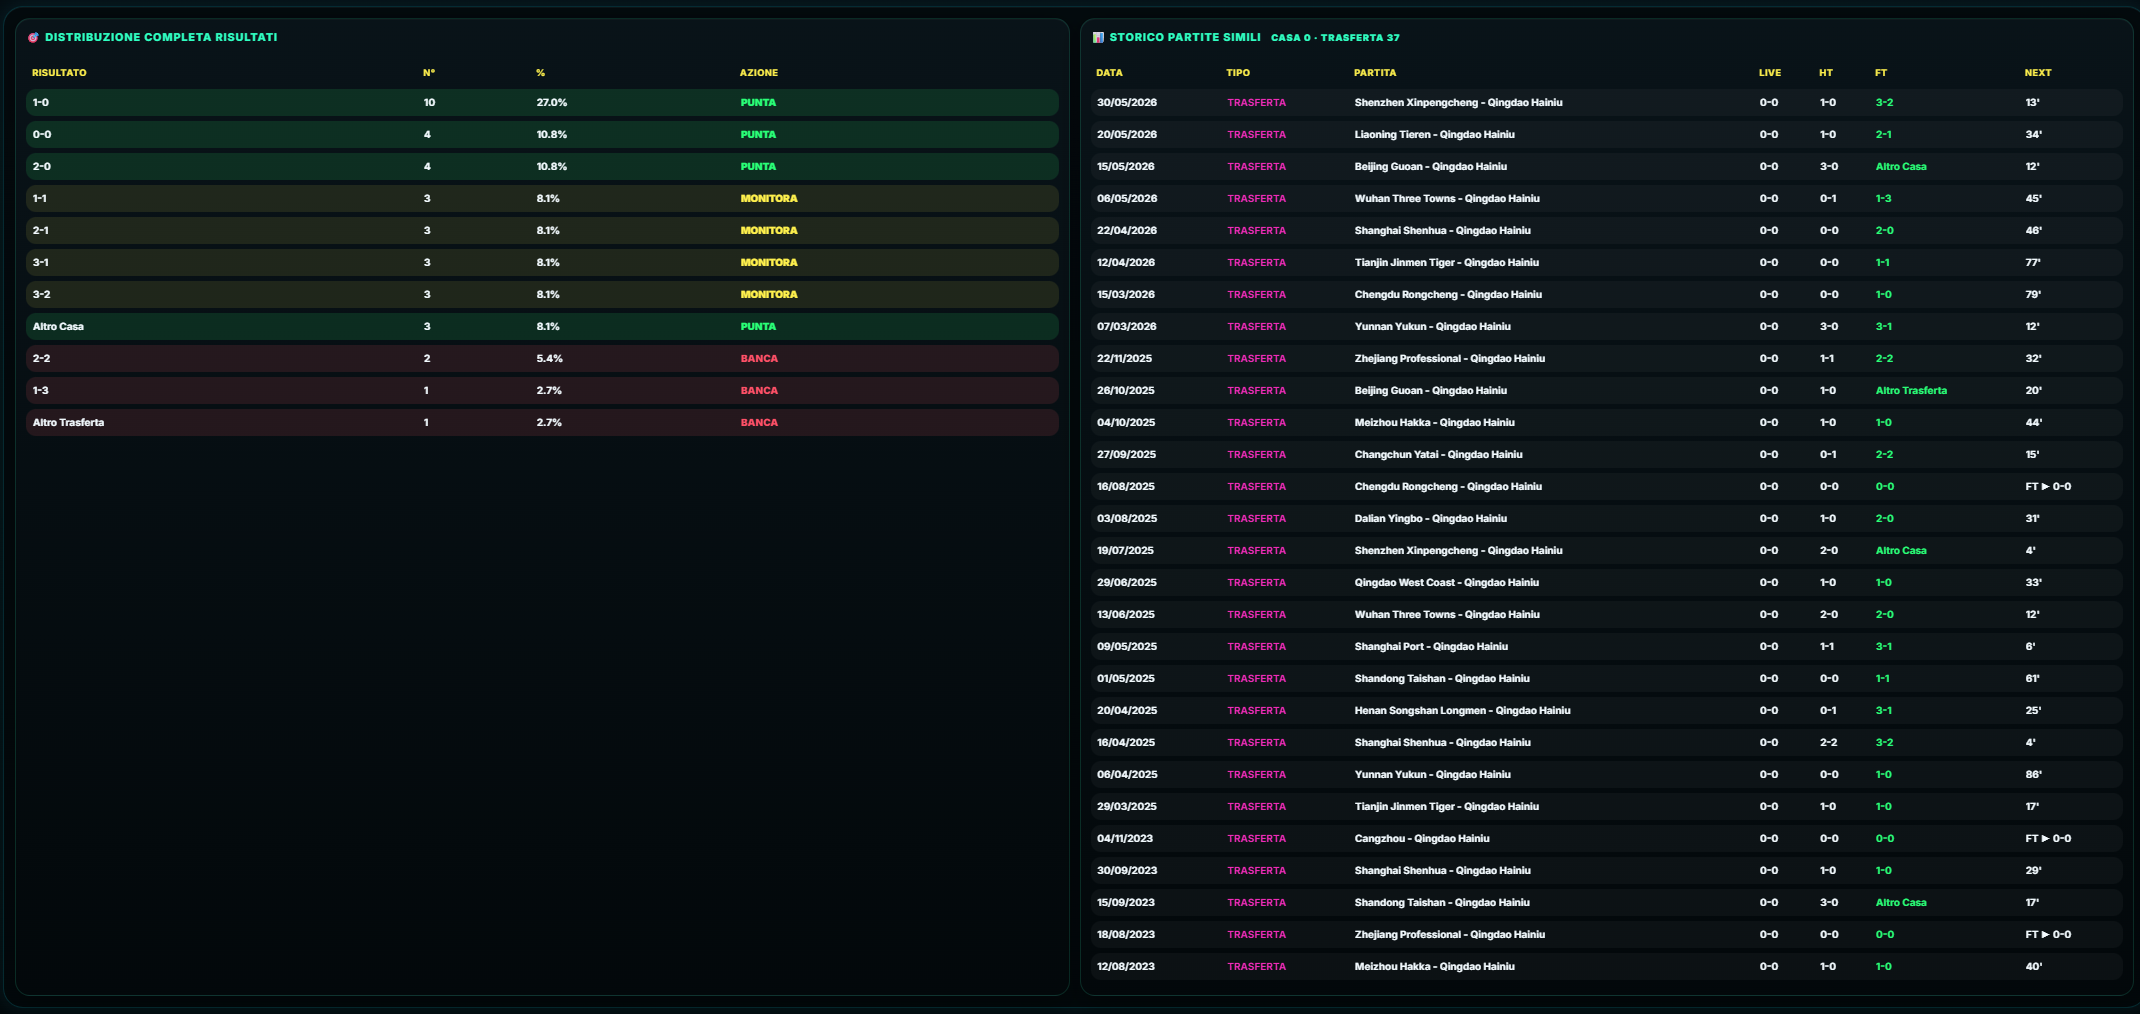Sort by the RISULTATO column header

[59, 73]
